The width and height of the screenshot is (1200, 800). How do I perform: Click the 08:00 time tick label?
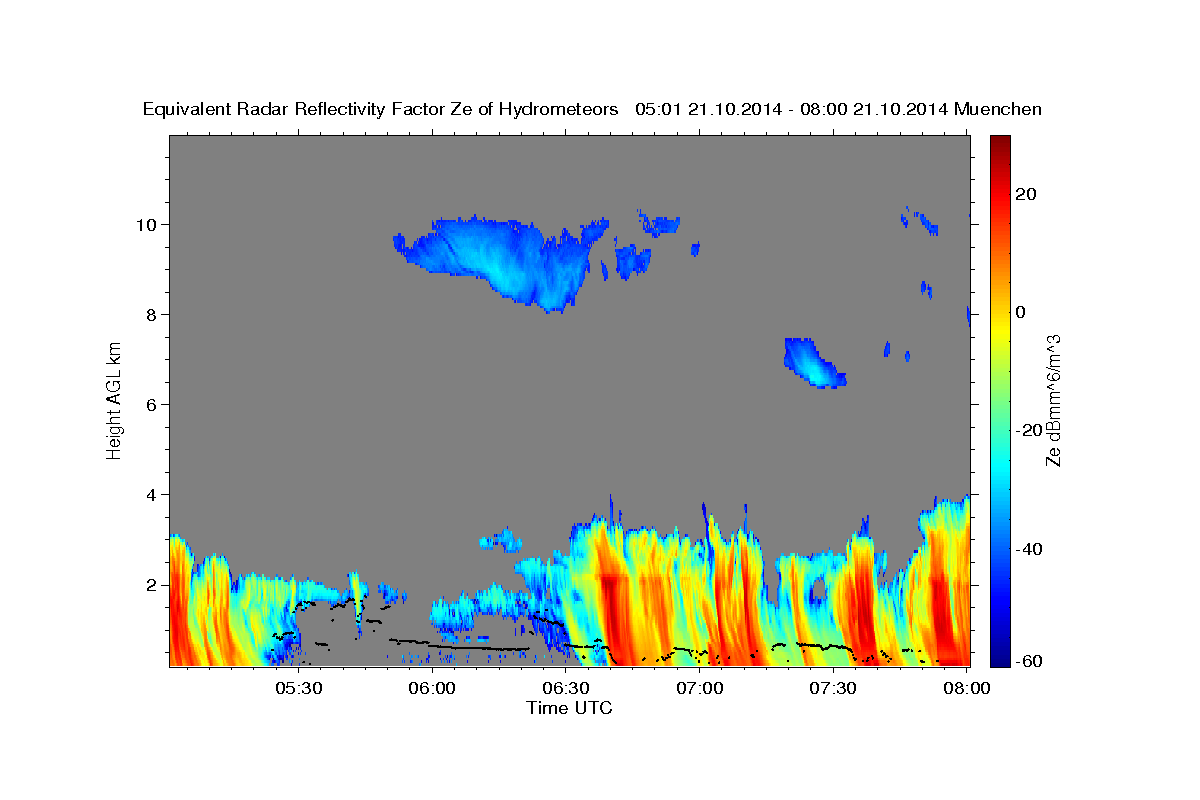coord(966,688)
